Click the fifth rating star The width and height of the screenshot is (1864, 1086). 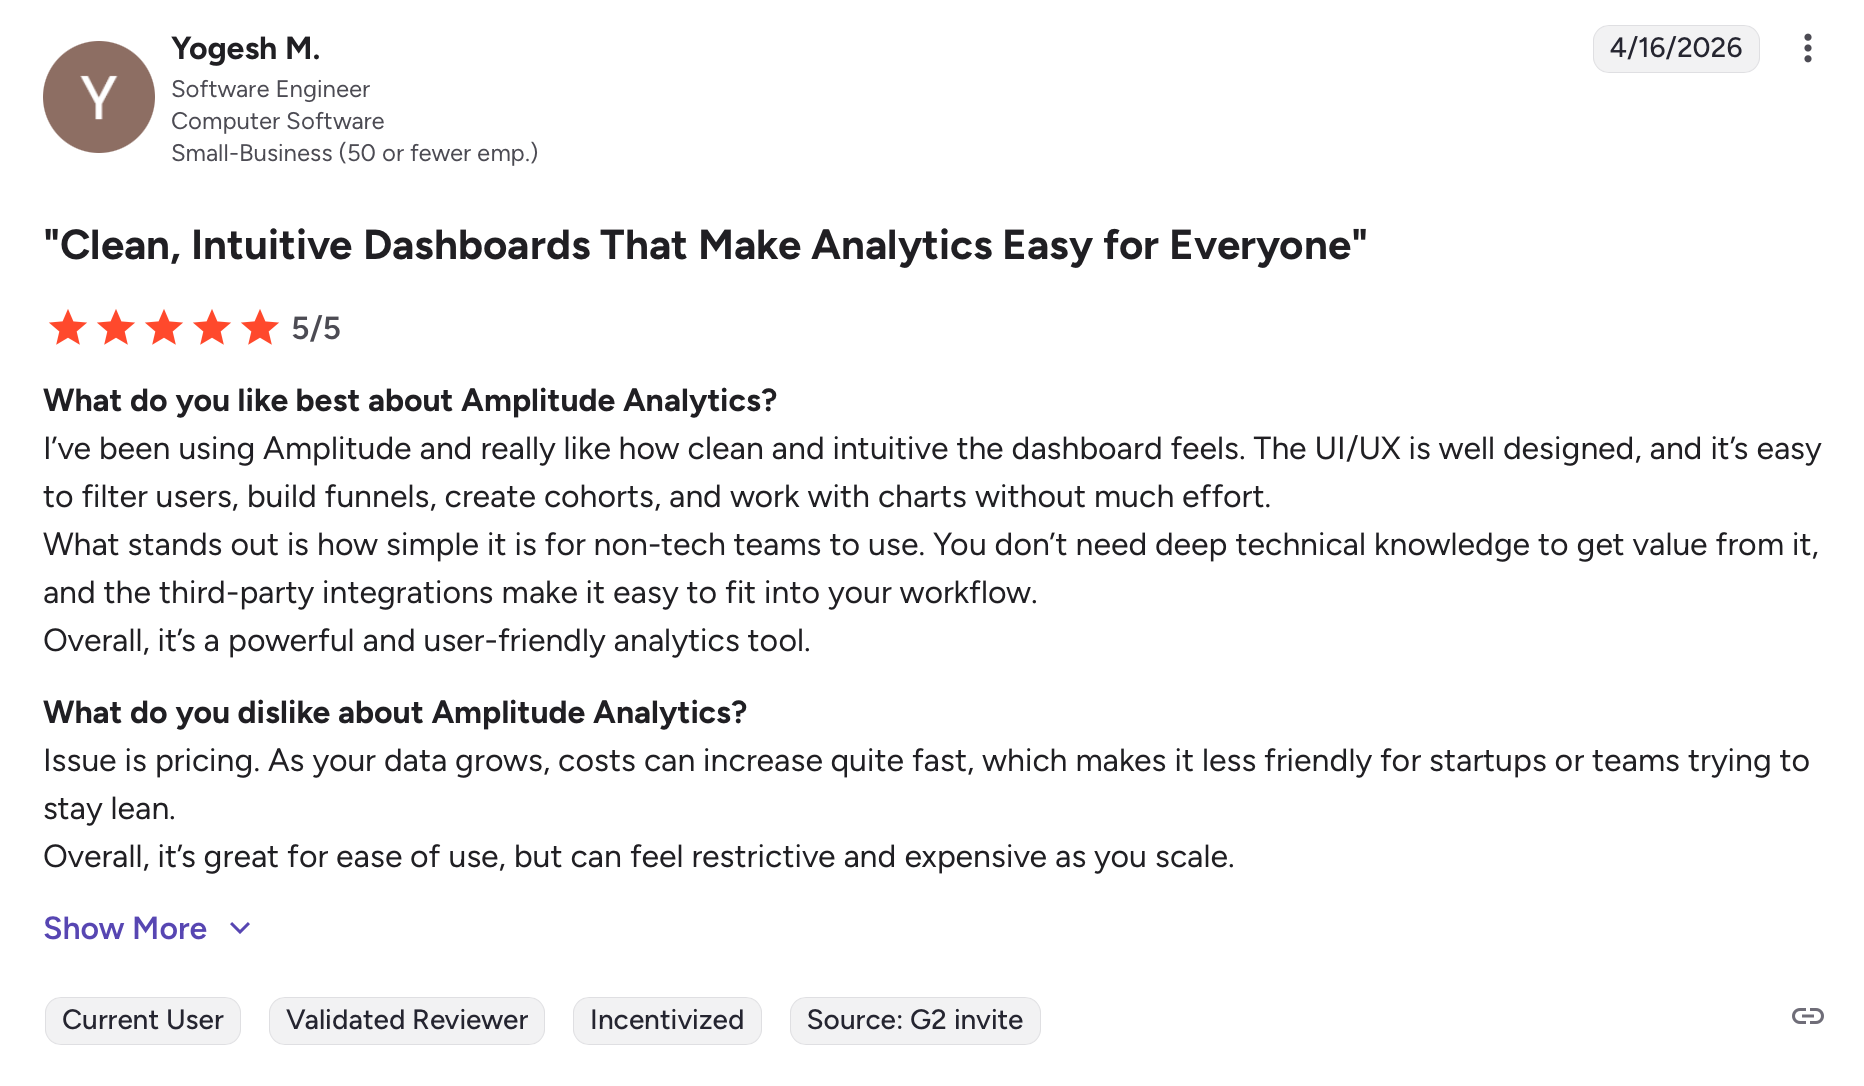tap(260, 328)
